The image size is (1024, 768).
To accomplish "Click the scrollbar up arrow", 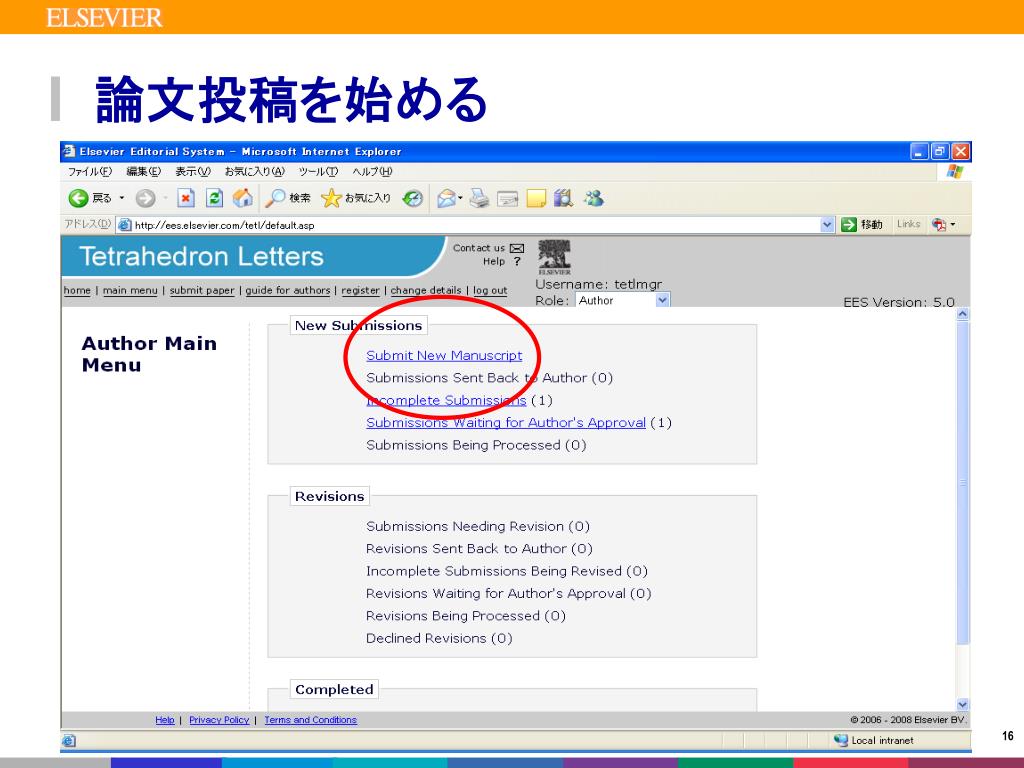I will (x=963, y=314).
